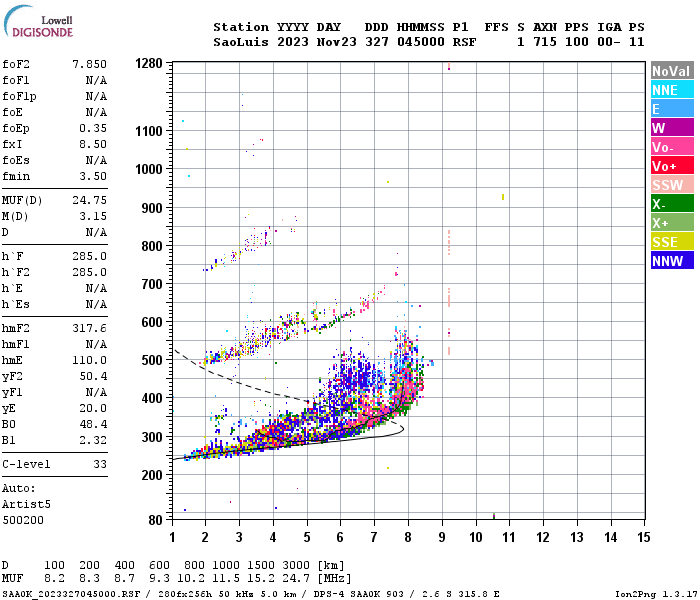Image resolution: width=700 pixels, height=600 pixels.
Task: Click the 80 km height axis label
Action: click(155, 520)
